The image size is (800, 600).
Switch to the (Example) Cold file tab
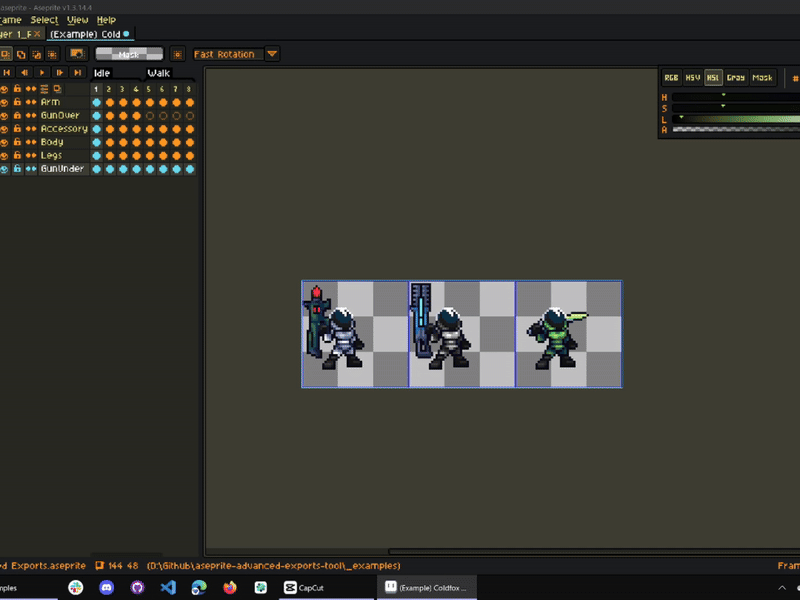click(84, 34)
